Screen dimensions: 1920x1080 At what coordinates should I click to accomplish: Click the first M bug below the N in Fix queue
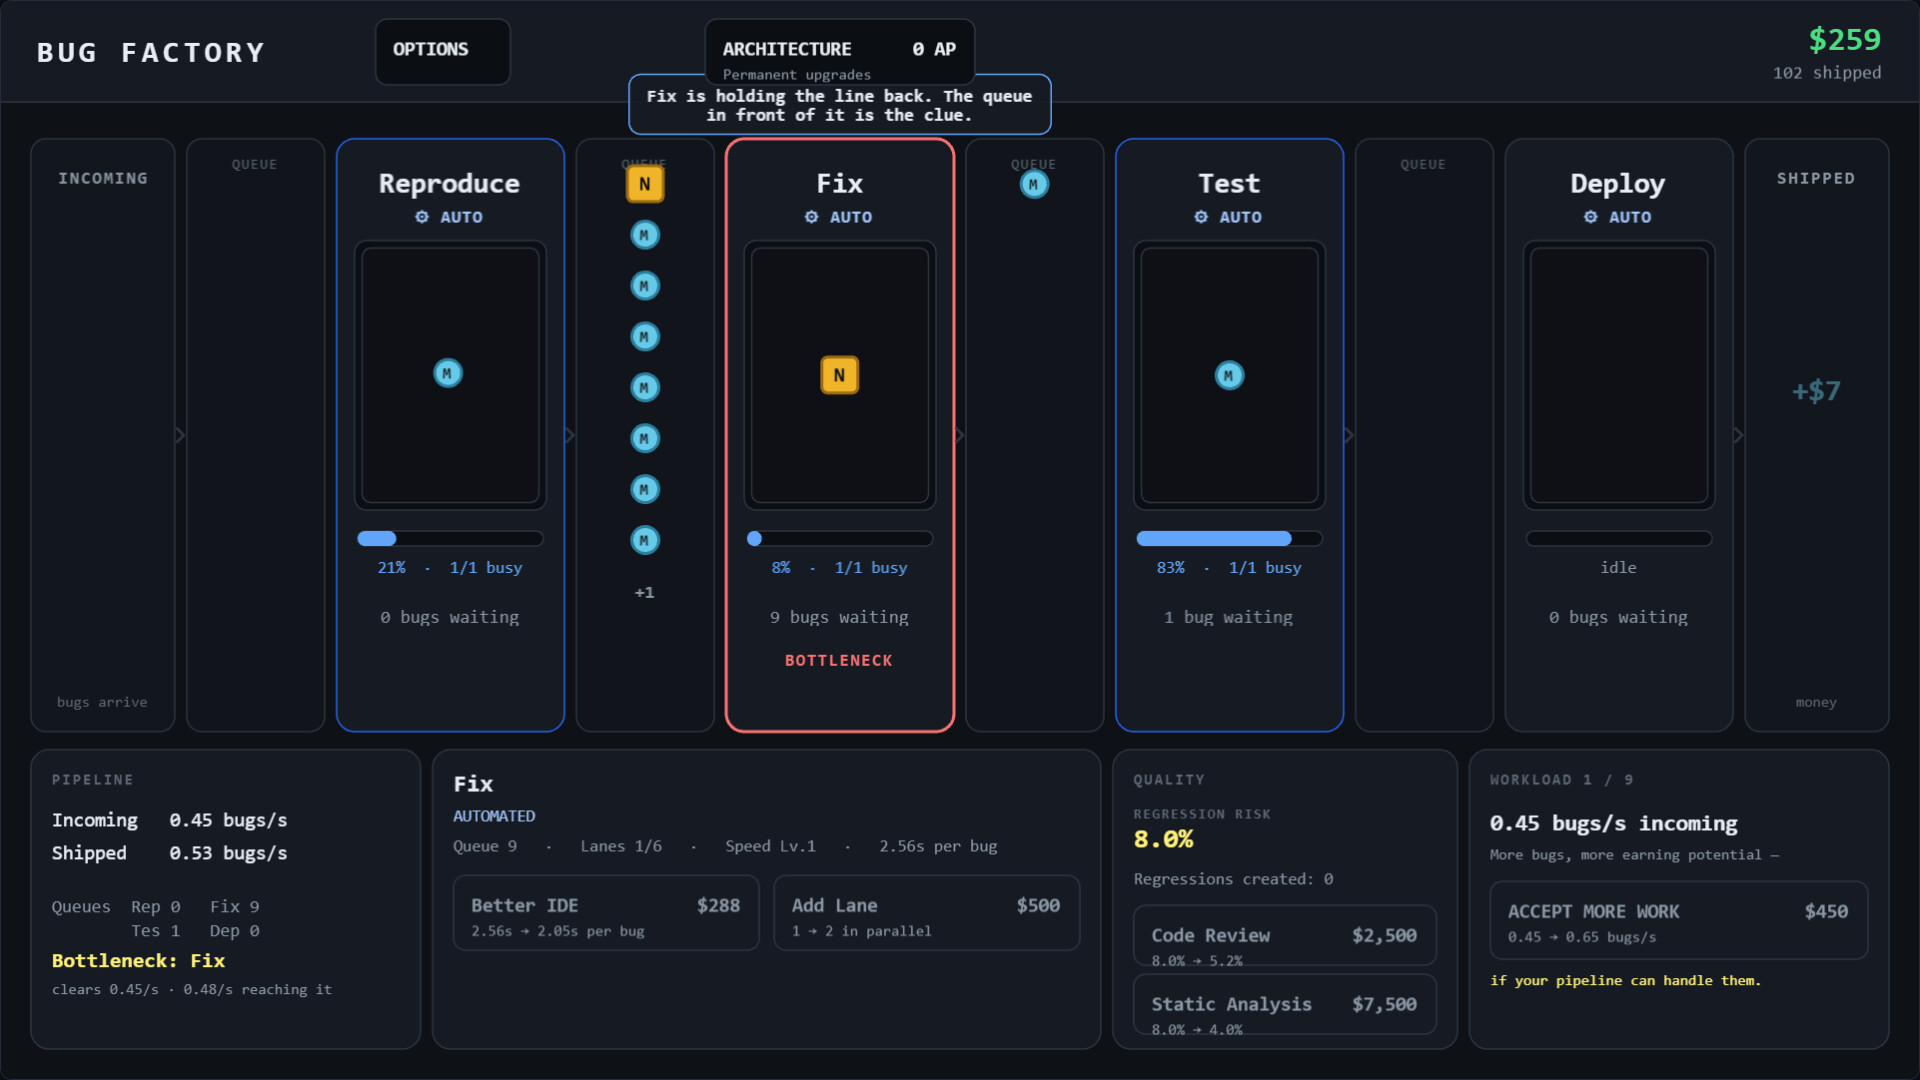(x=645, y=235)
